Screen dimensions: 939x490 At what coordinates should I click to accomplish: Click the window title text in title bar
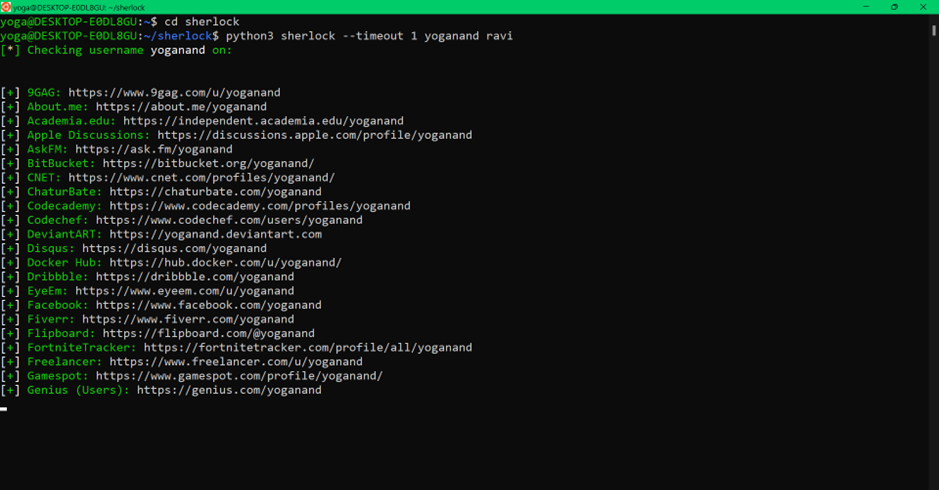[79, 7]
